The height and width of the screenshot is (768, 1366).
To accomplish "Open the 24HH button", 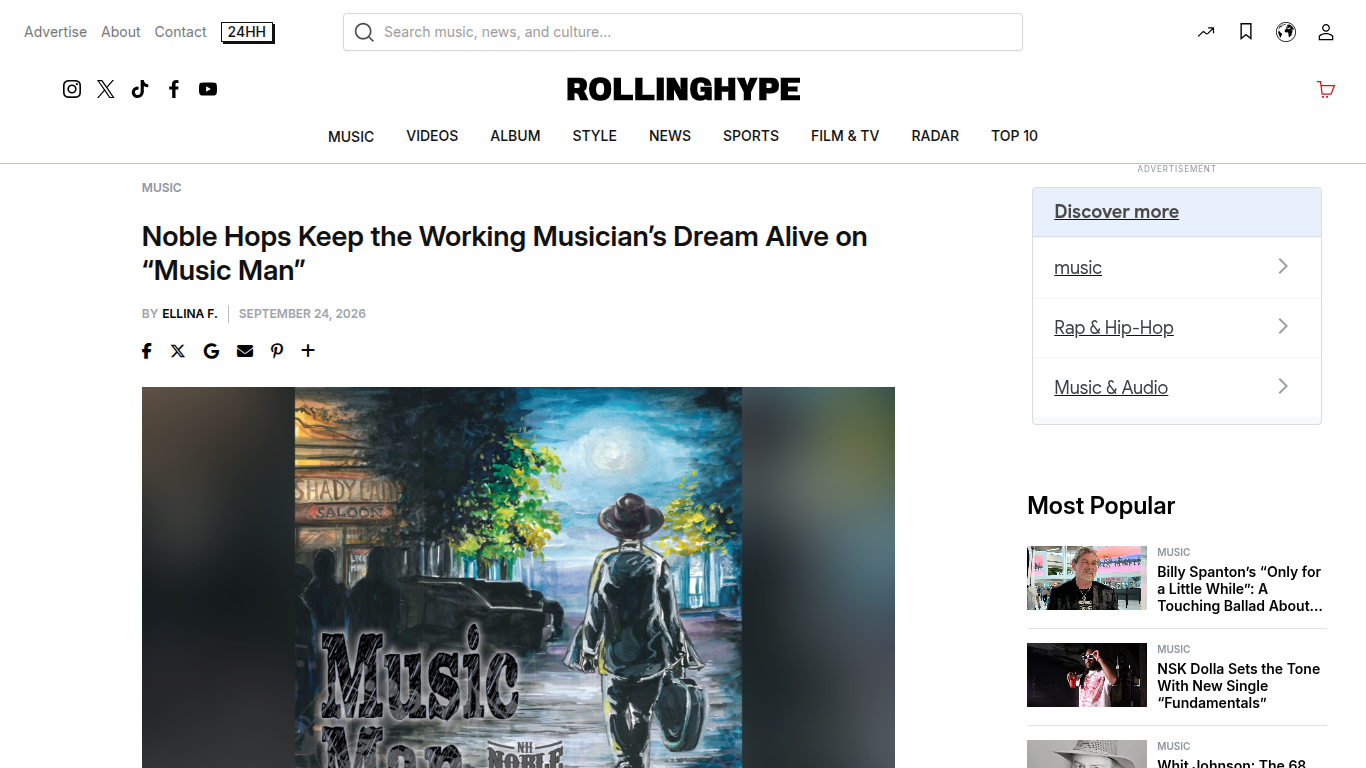I will click(248, 32).
